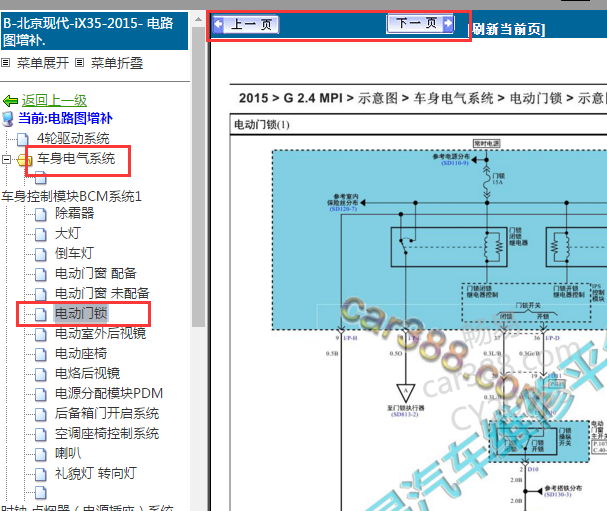Open the 喇叭 entry
This screenshot has height=511, width=607.
click(68, 453)
